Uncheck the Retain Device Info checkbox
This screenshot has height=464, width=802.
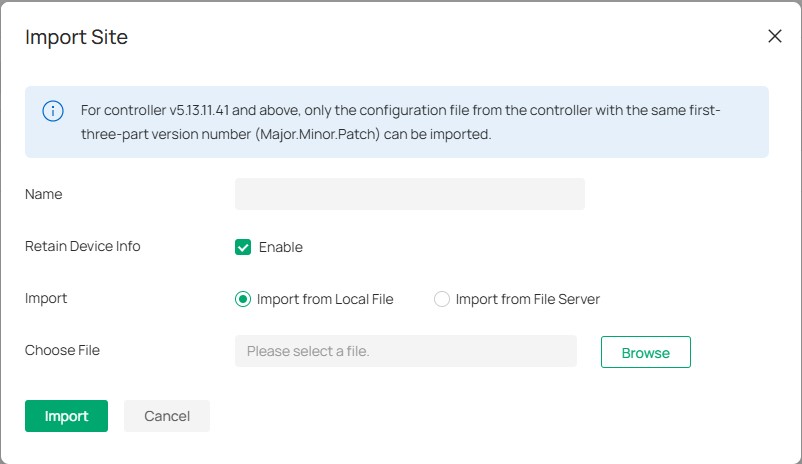[x=243, y=247]
